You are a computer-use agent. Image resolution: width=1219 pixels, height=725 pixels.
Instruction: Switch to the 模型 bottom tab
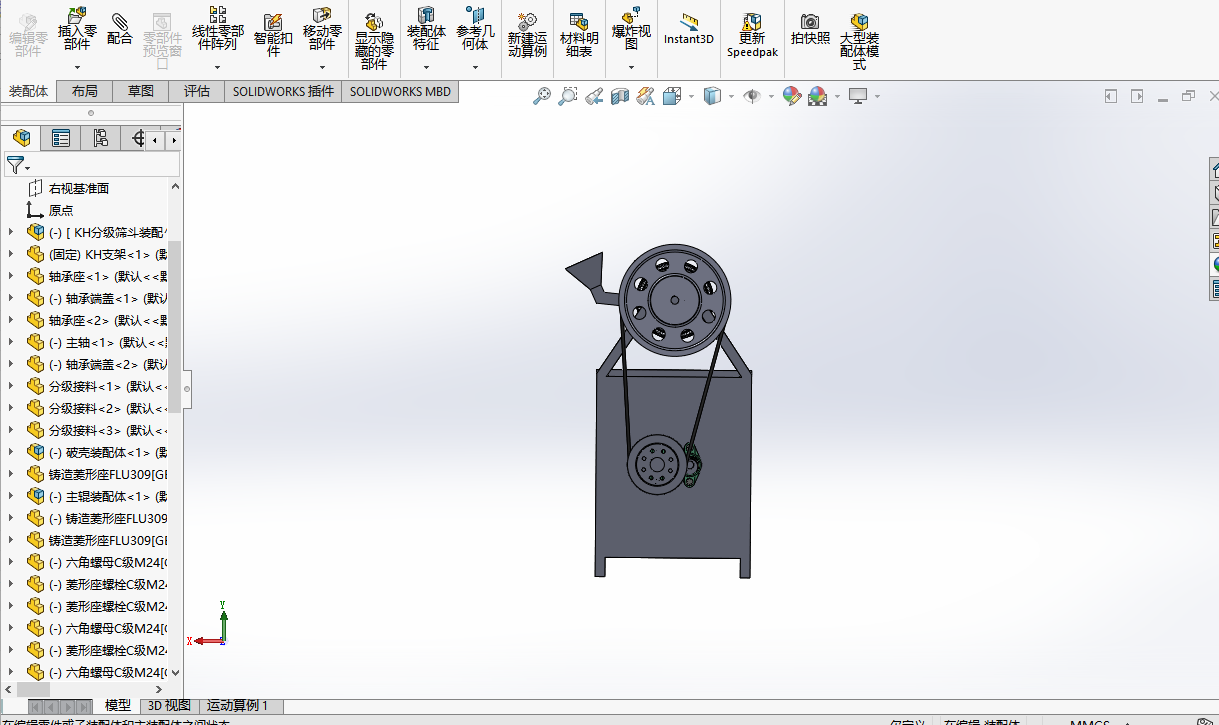pos(118,705)
